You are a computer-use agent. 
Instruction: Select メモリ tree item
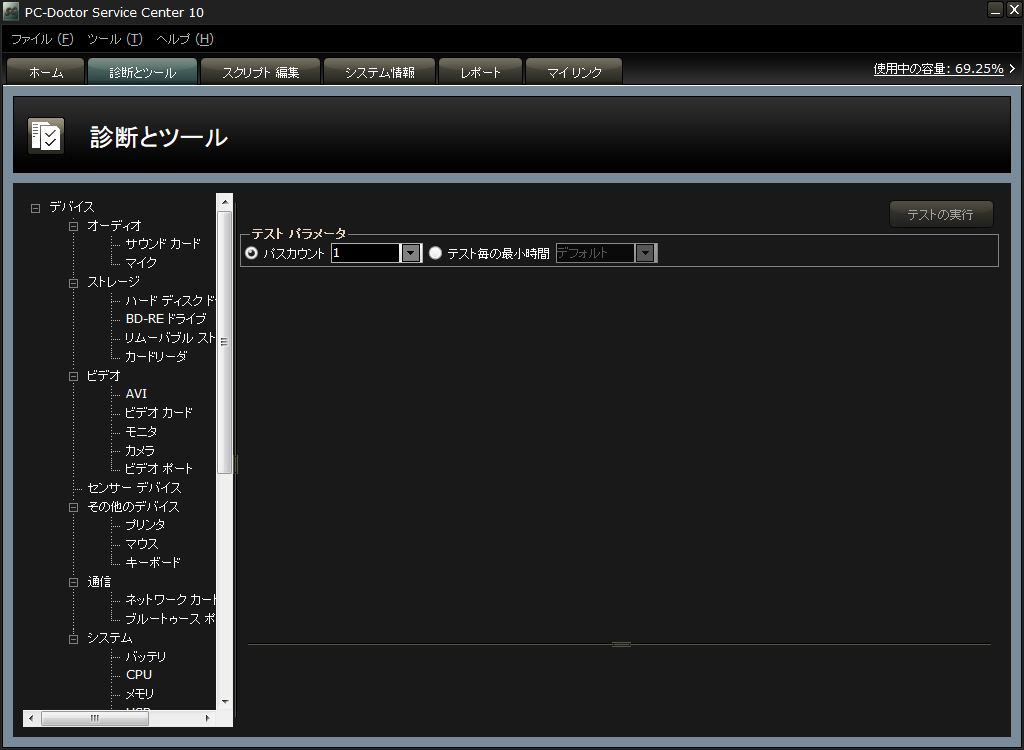tap(140, 694)
